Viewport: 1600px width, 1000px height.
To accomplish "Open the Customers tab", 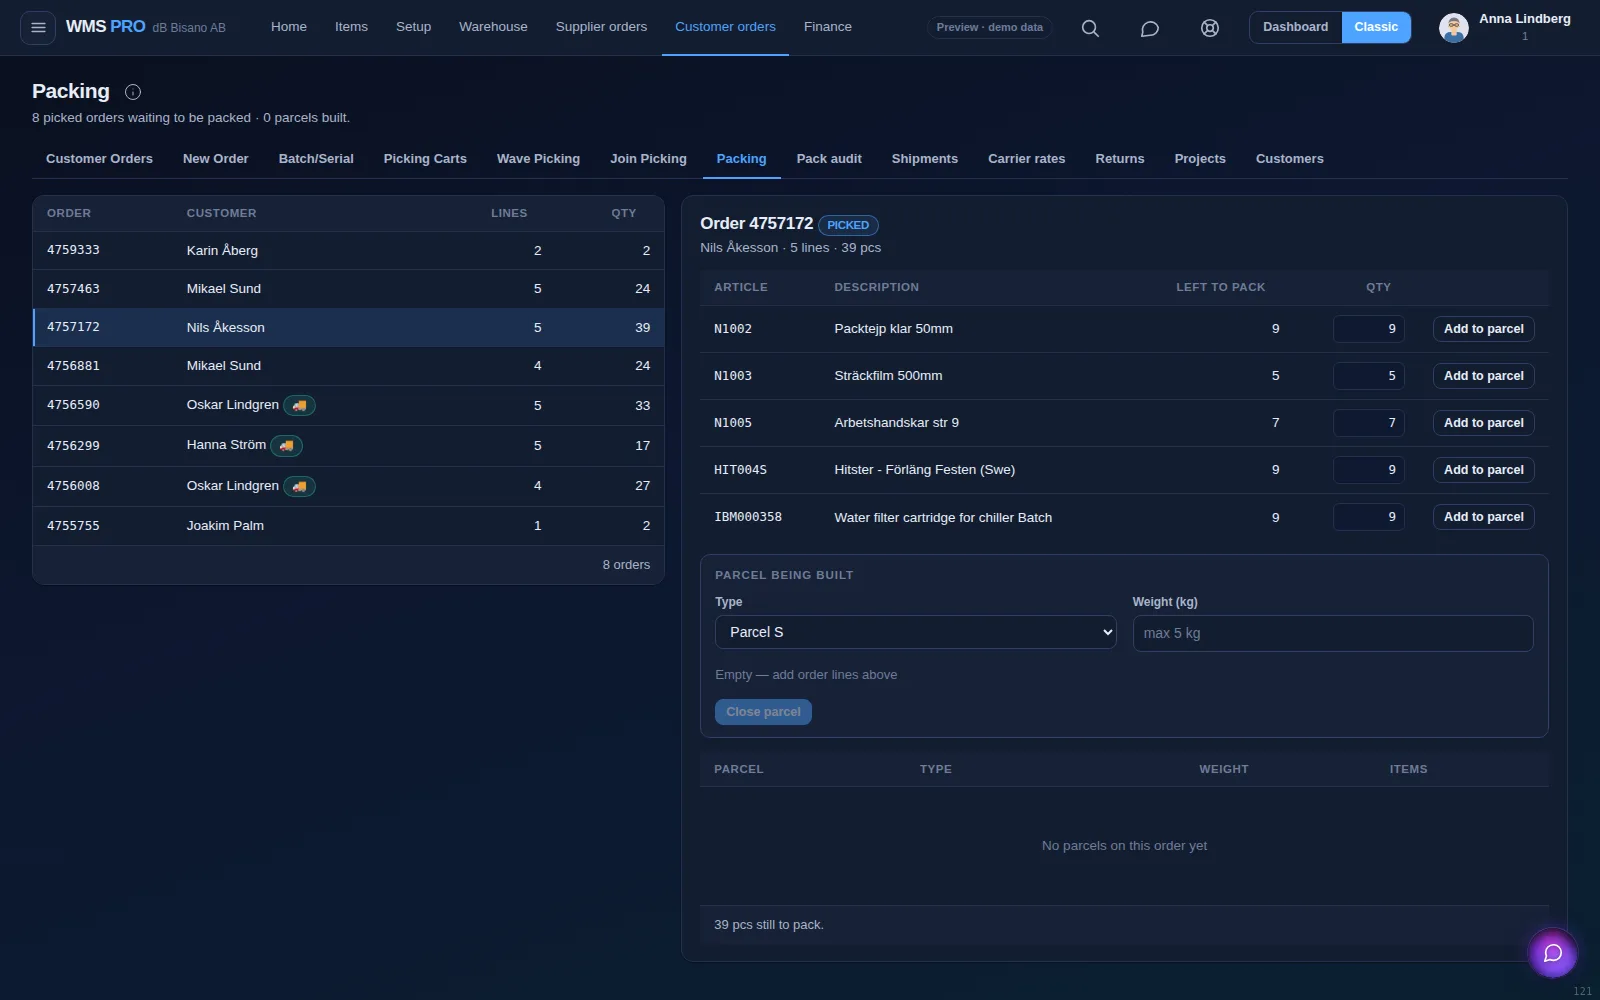I will tap(1289, 159).
